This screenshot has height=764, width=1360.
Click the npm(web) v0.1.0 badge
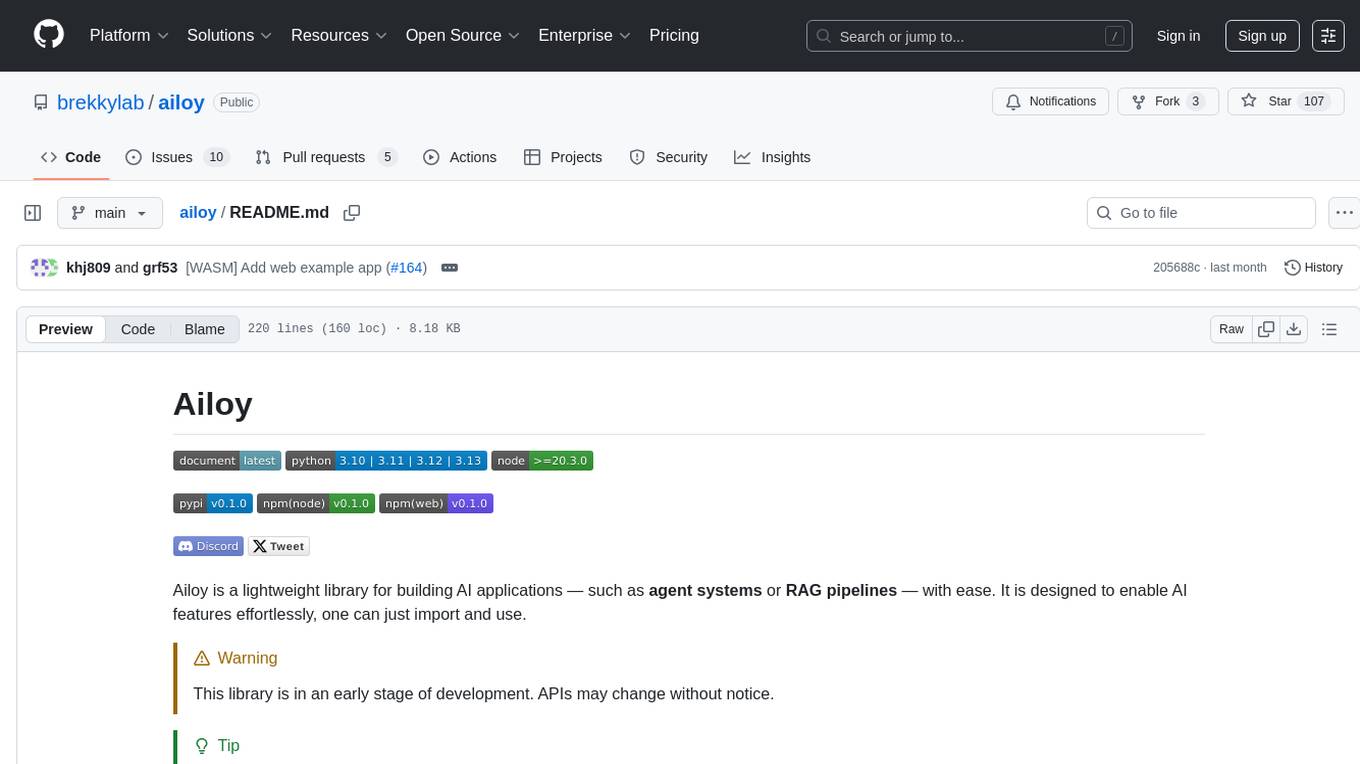pyautogui.click(x=436, y=503)
